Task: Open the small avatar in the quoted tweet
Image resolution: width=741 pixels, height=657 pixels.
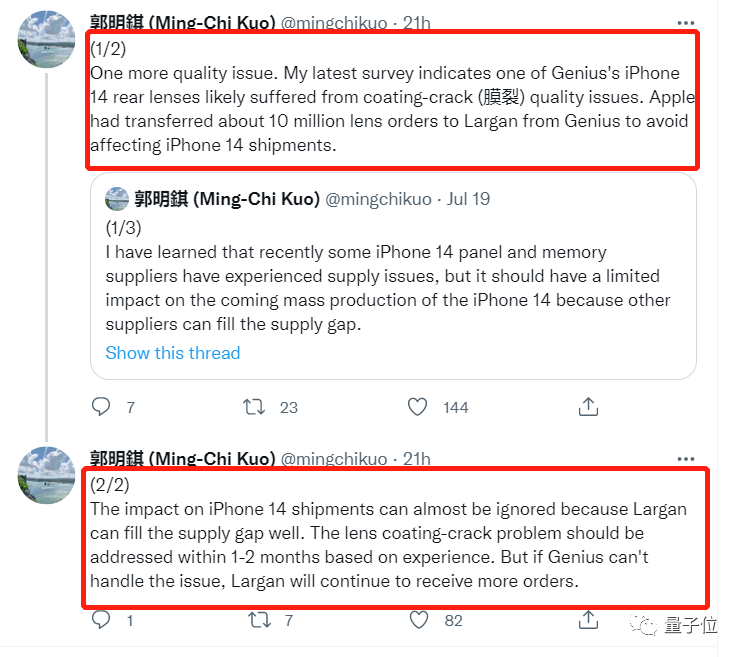Action: (117, 199)
